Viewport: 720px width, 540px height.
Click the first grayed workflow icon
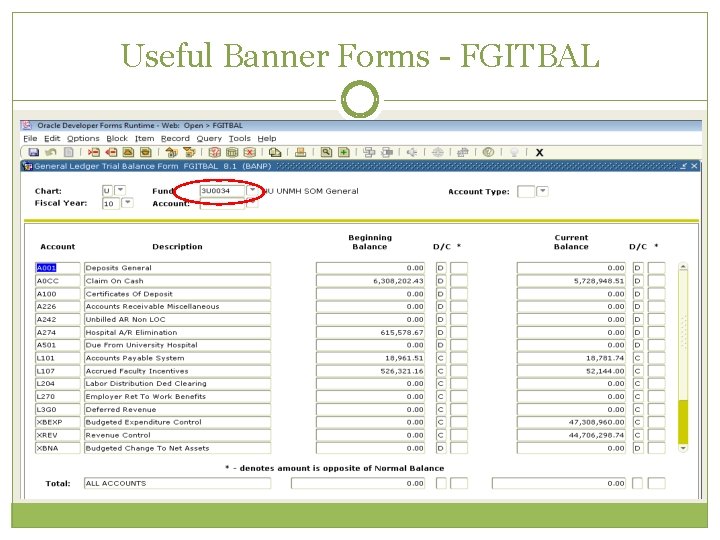click(369, 152)
